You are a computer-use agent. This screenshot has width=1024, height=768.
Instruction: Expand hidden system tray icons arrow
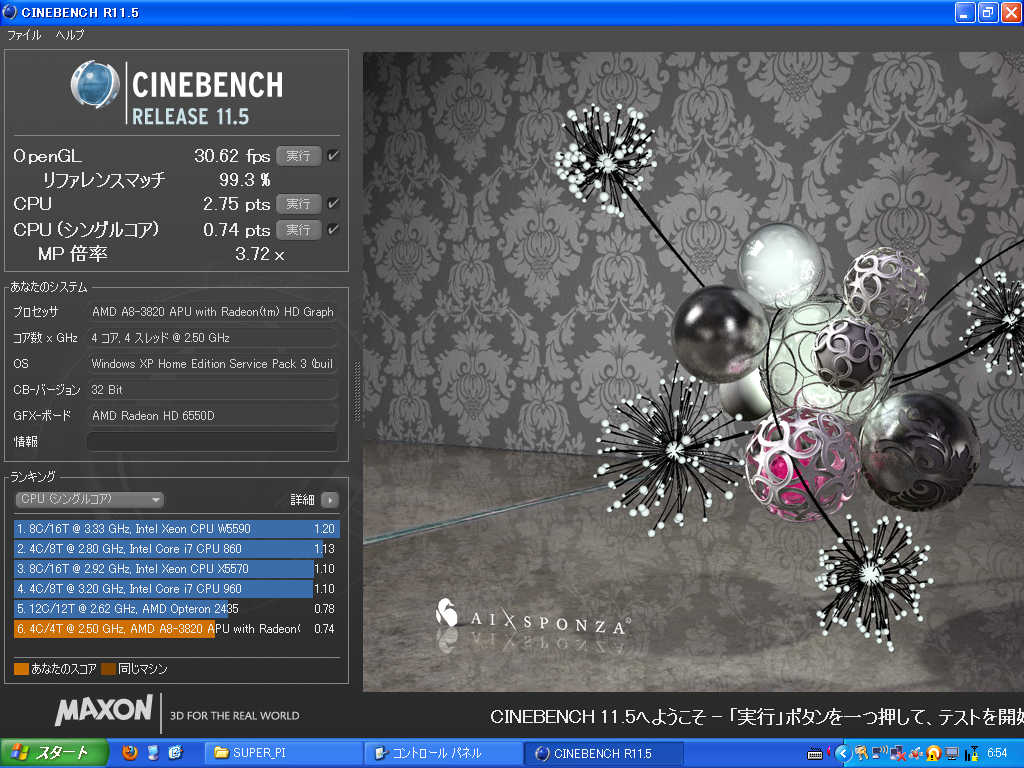pos(842,753)
